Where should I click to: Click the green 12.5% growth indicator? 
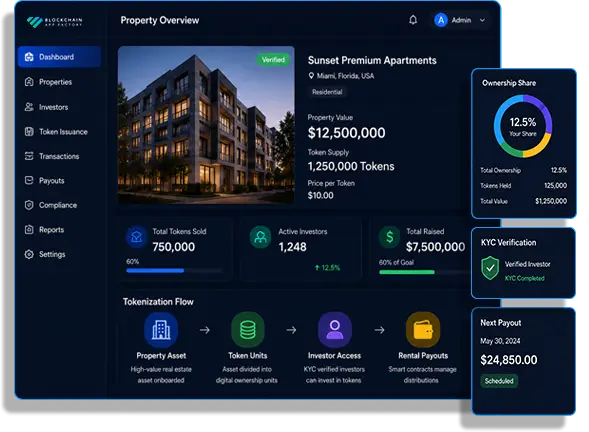tap(327, 268)
